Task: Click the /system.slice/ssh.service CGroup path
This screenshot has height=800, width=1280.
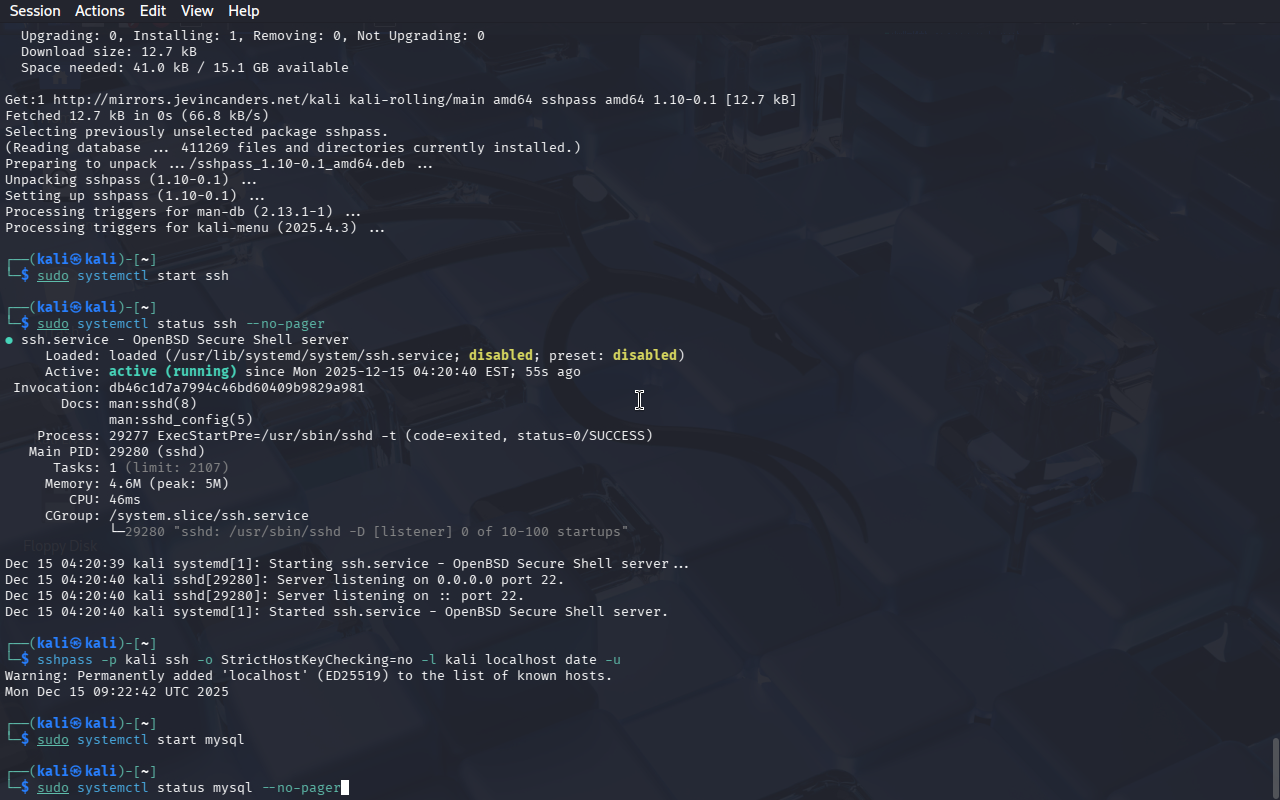Action: click(x=209, y=516)
